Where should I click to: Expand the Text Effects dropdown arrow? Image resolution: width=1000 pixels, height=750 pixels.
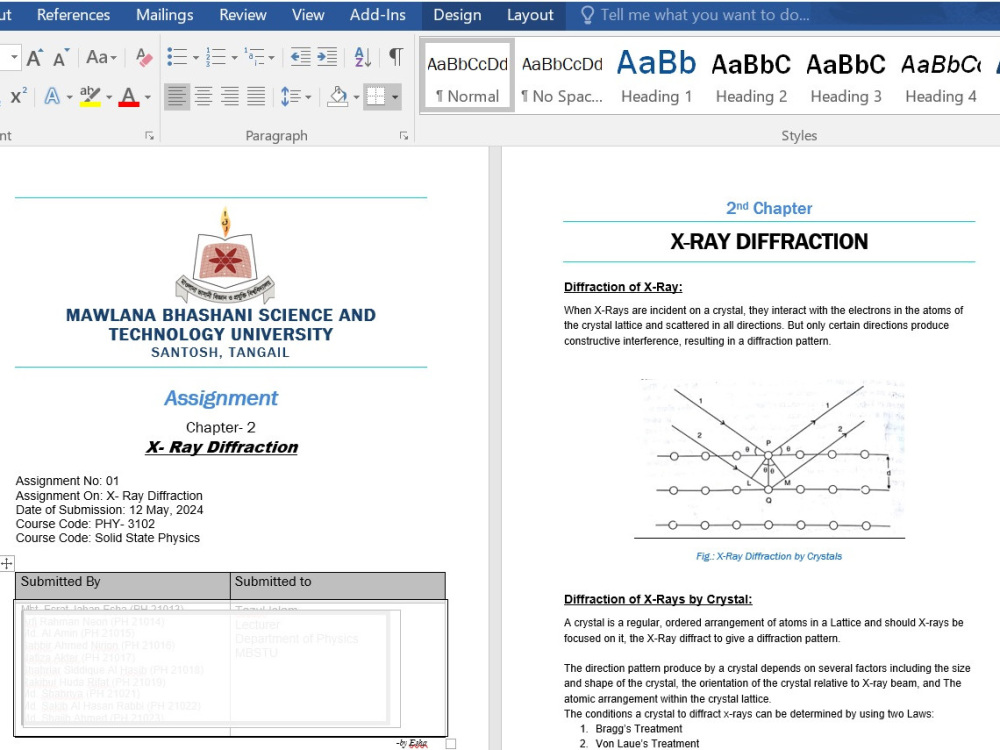coord(69,97)
